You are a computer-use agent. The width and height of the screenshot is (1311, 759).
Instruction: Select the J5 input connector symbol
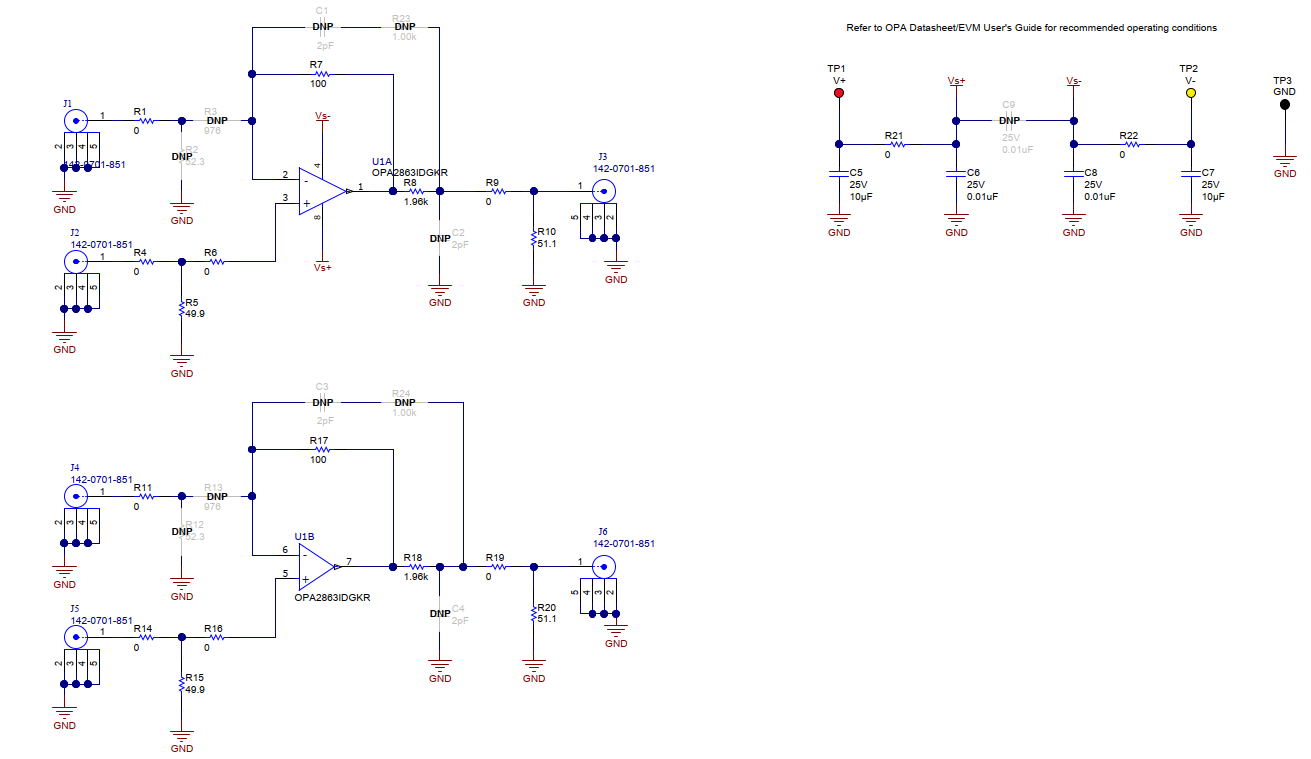coord(75,637)
